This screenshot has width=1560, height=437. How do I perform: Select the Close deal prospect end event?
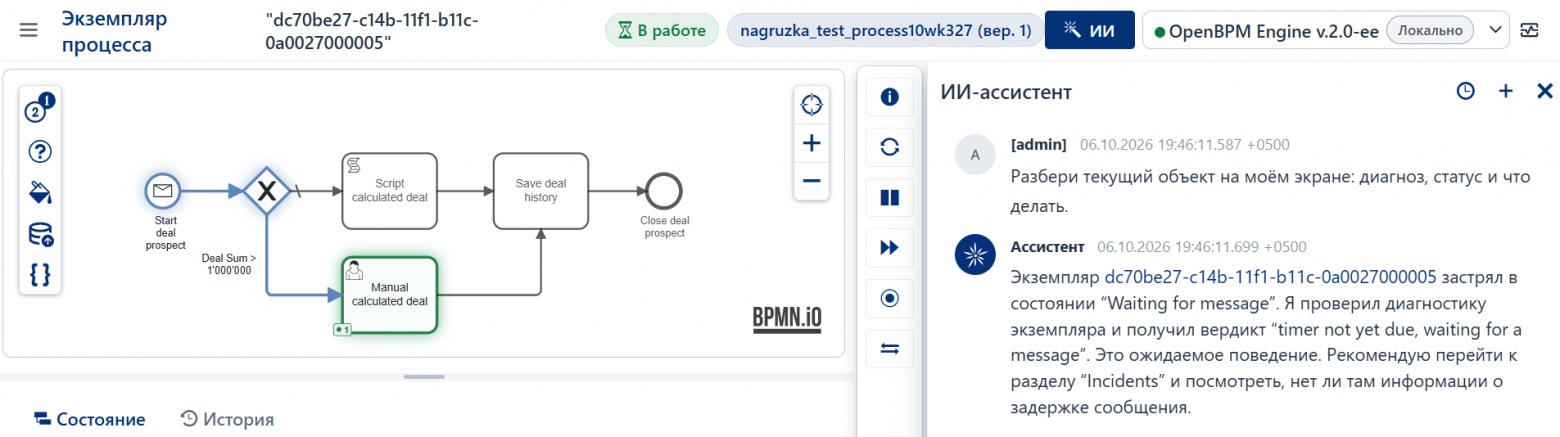click(663, 189)
